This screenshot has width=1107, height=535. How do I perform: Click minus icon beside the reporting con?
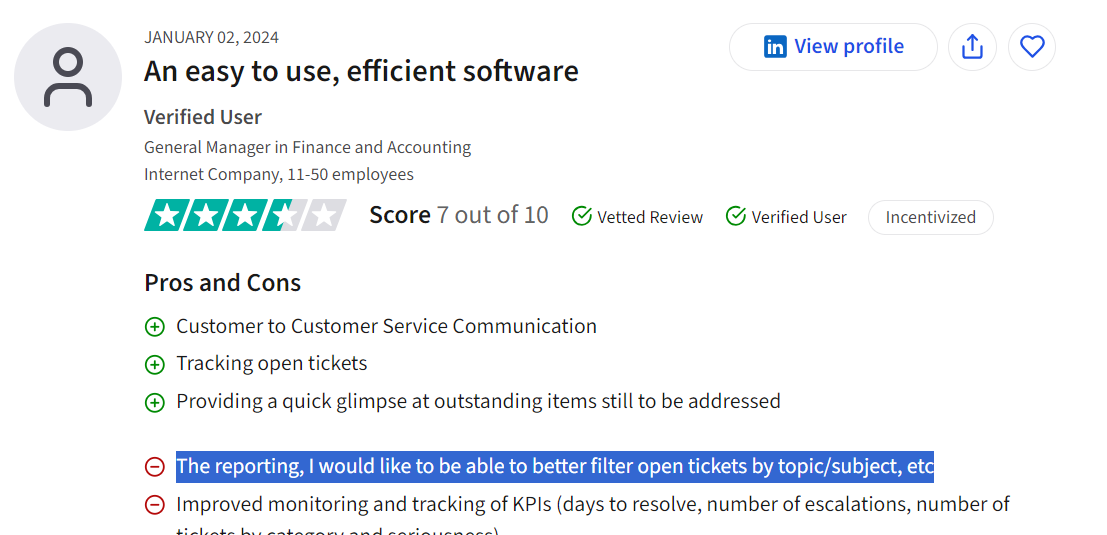[x=155, y=467]
